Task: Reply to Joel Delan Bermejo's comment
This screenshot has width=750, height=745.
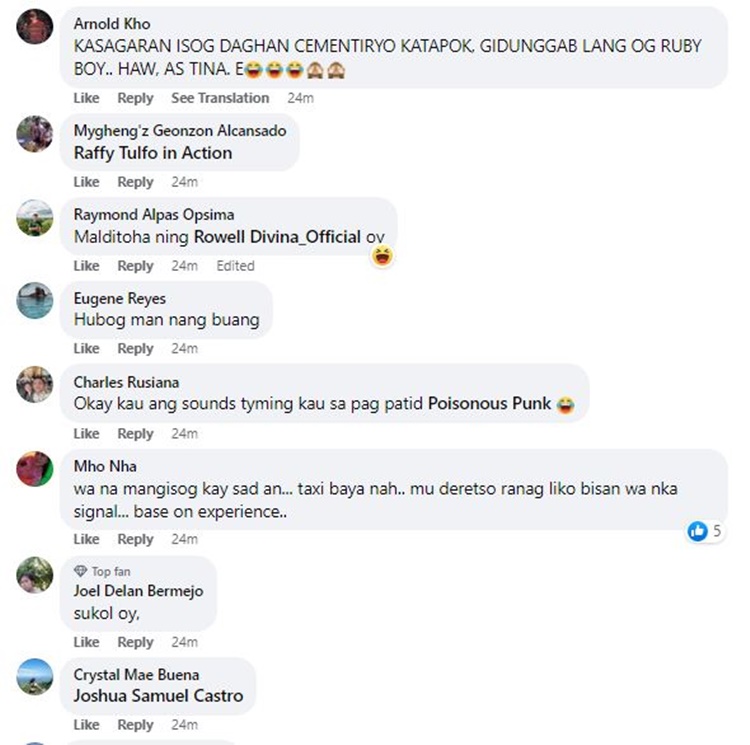Action: [135, 642]
